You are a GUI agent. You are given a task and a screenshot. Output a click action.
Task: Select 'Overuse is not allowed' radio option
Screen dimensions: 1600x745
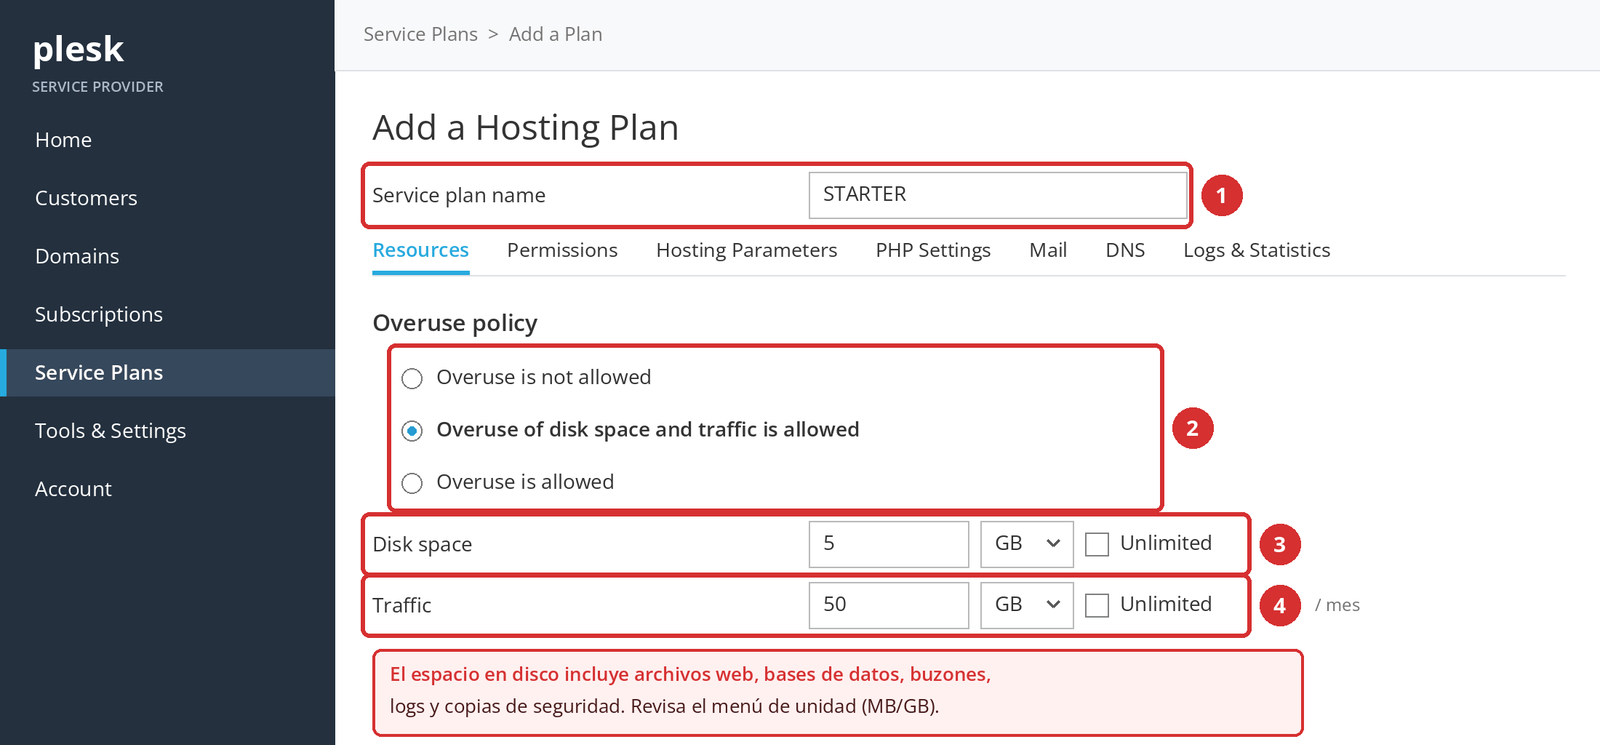tap(412, 378)
